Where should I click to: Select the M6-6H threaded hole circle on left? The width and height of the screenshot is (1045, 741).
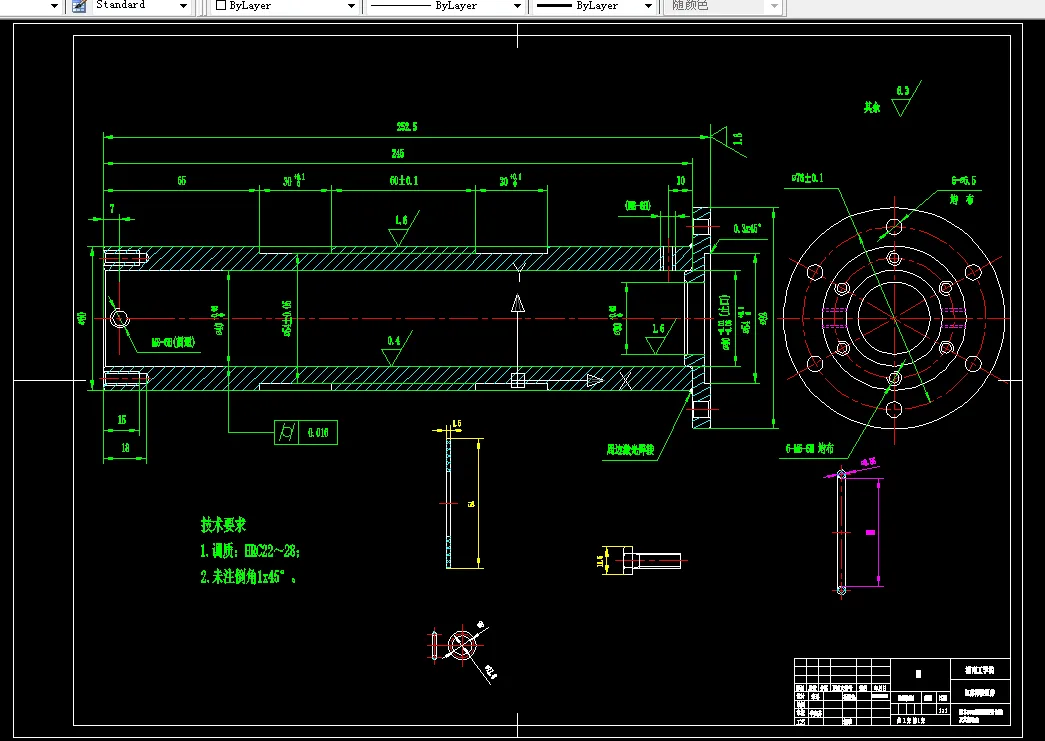[119, 319]
